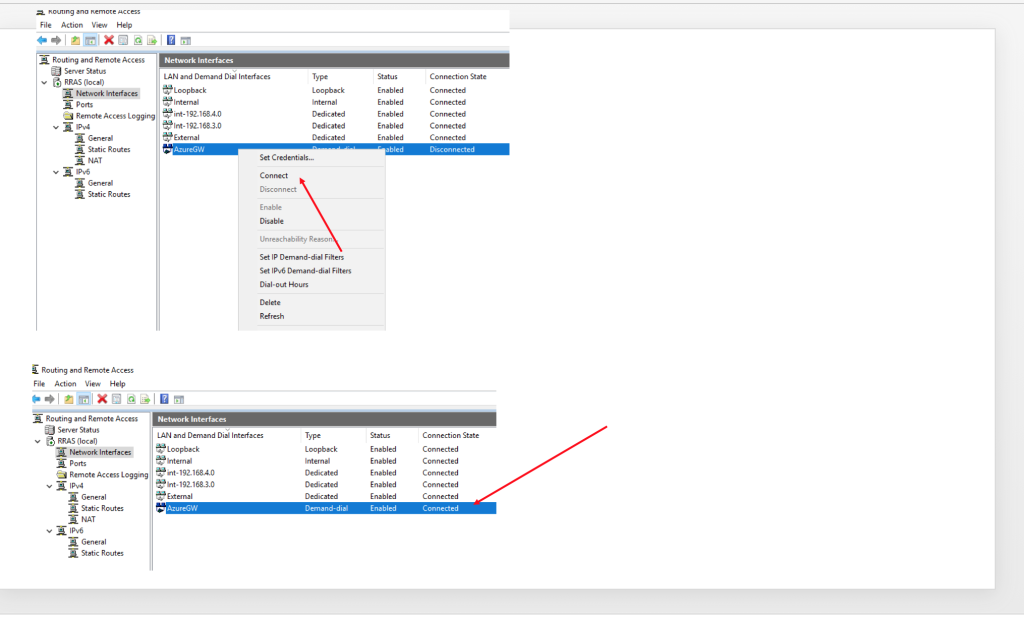Select NAT under IPv4 in the top tree
1024x623 pixels.
[x=95, y=160]
